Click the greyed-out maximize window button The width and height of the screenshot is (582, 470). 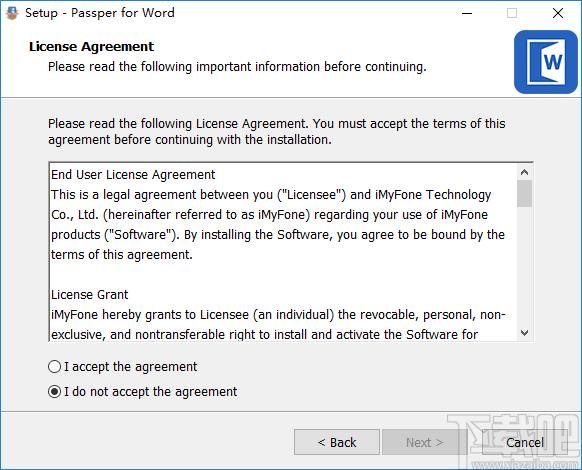(x=512, y=13)
